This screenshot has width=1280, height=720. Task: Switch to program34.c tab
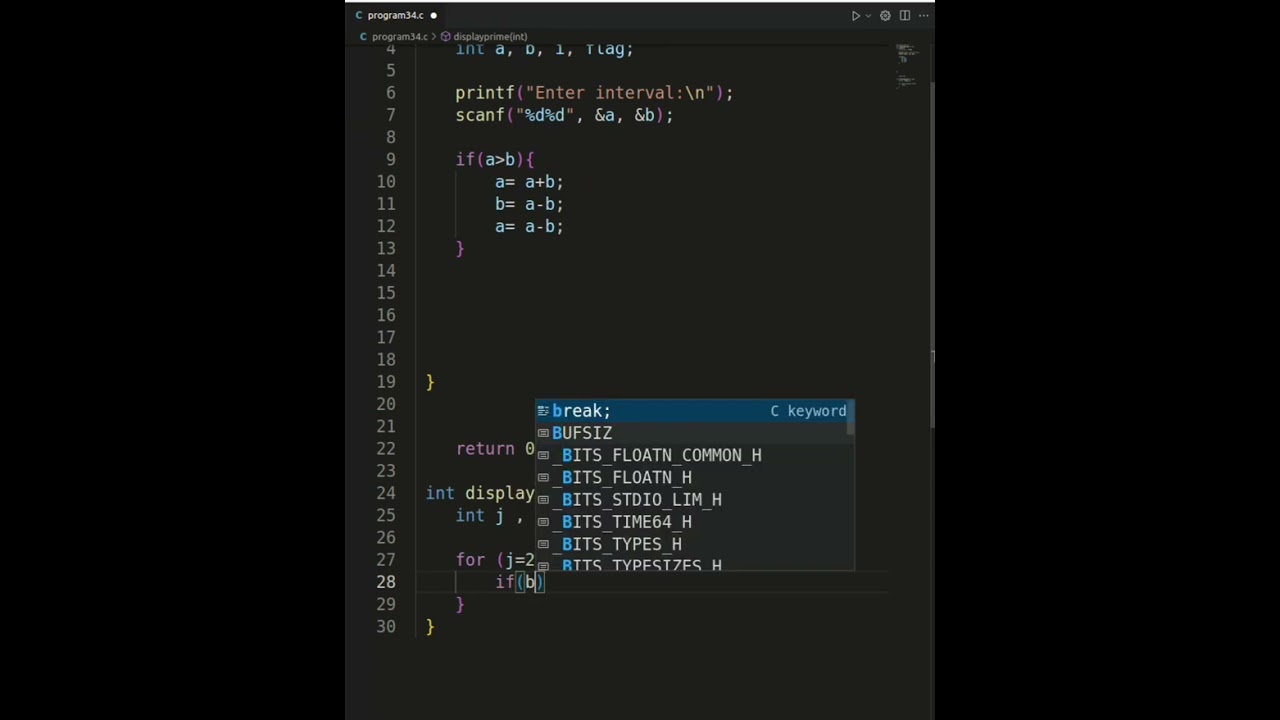point(396,15)
